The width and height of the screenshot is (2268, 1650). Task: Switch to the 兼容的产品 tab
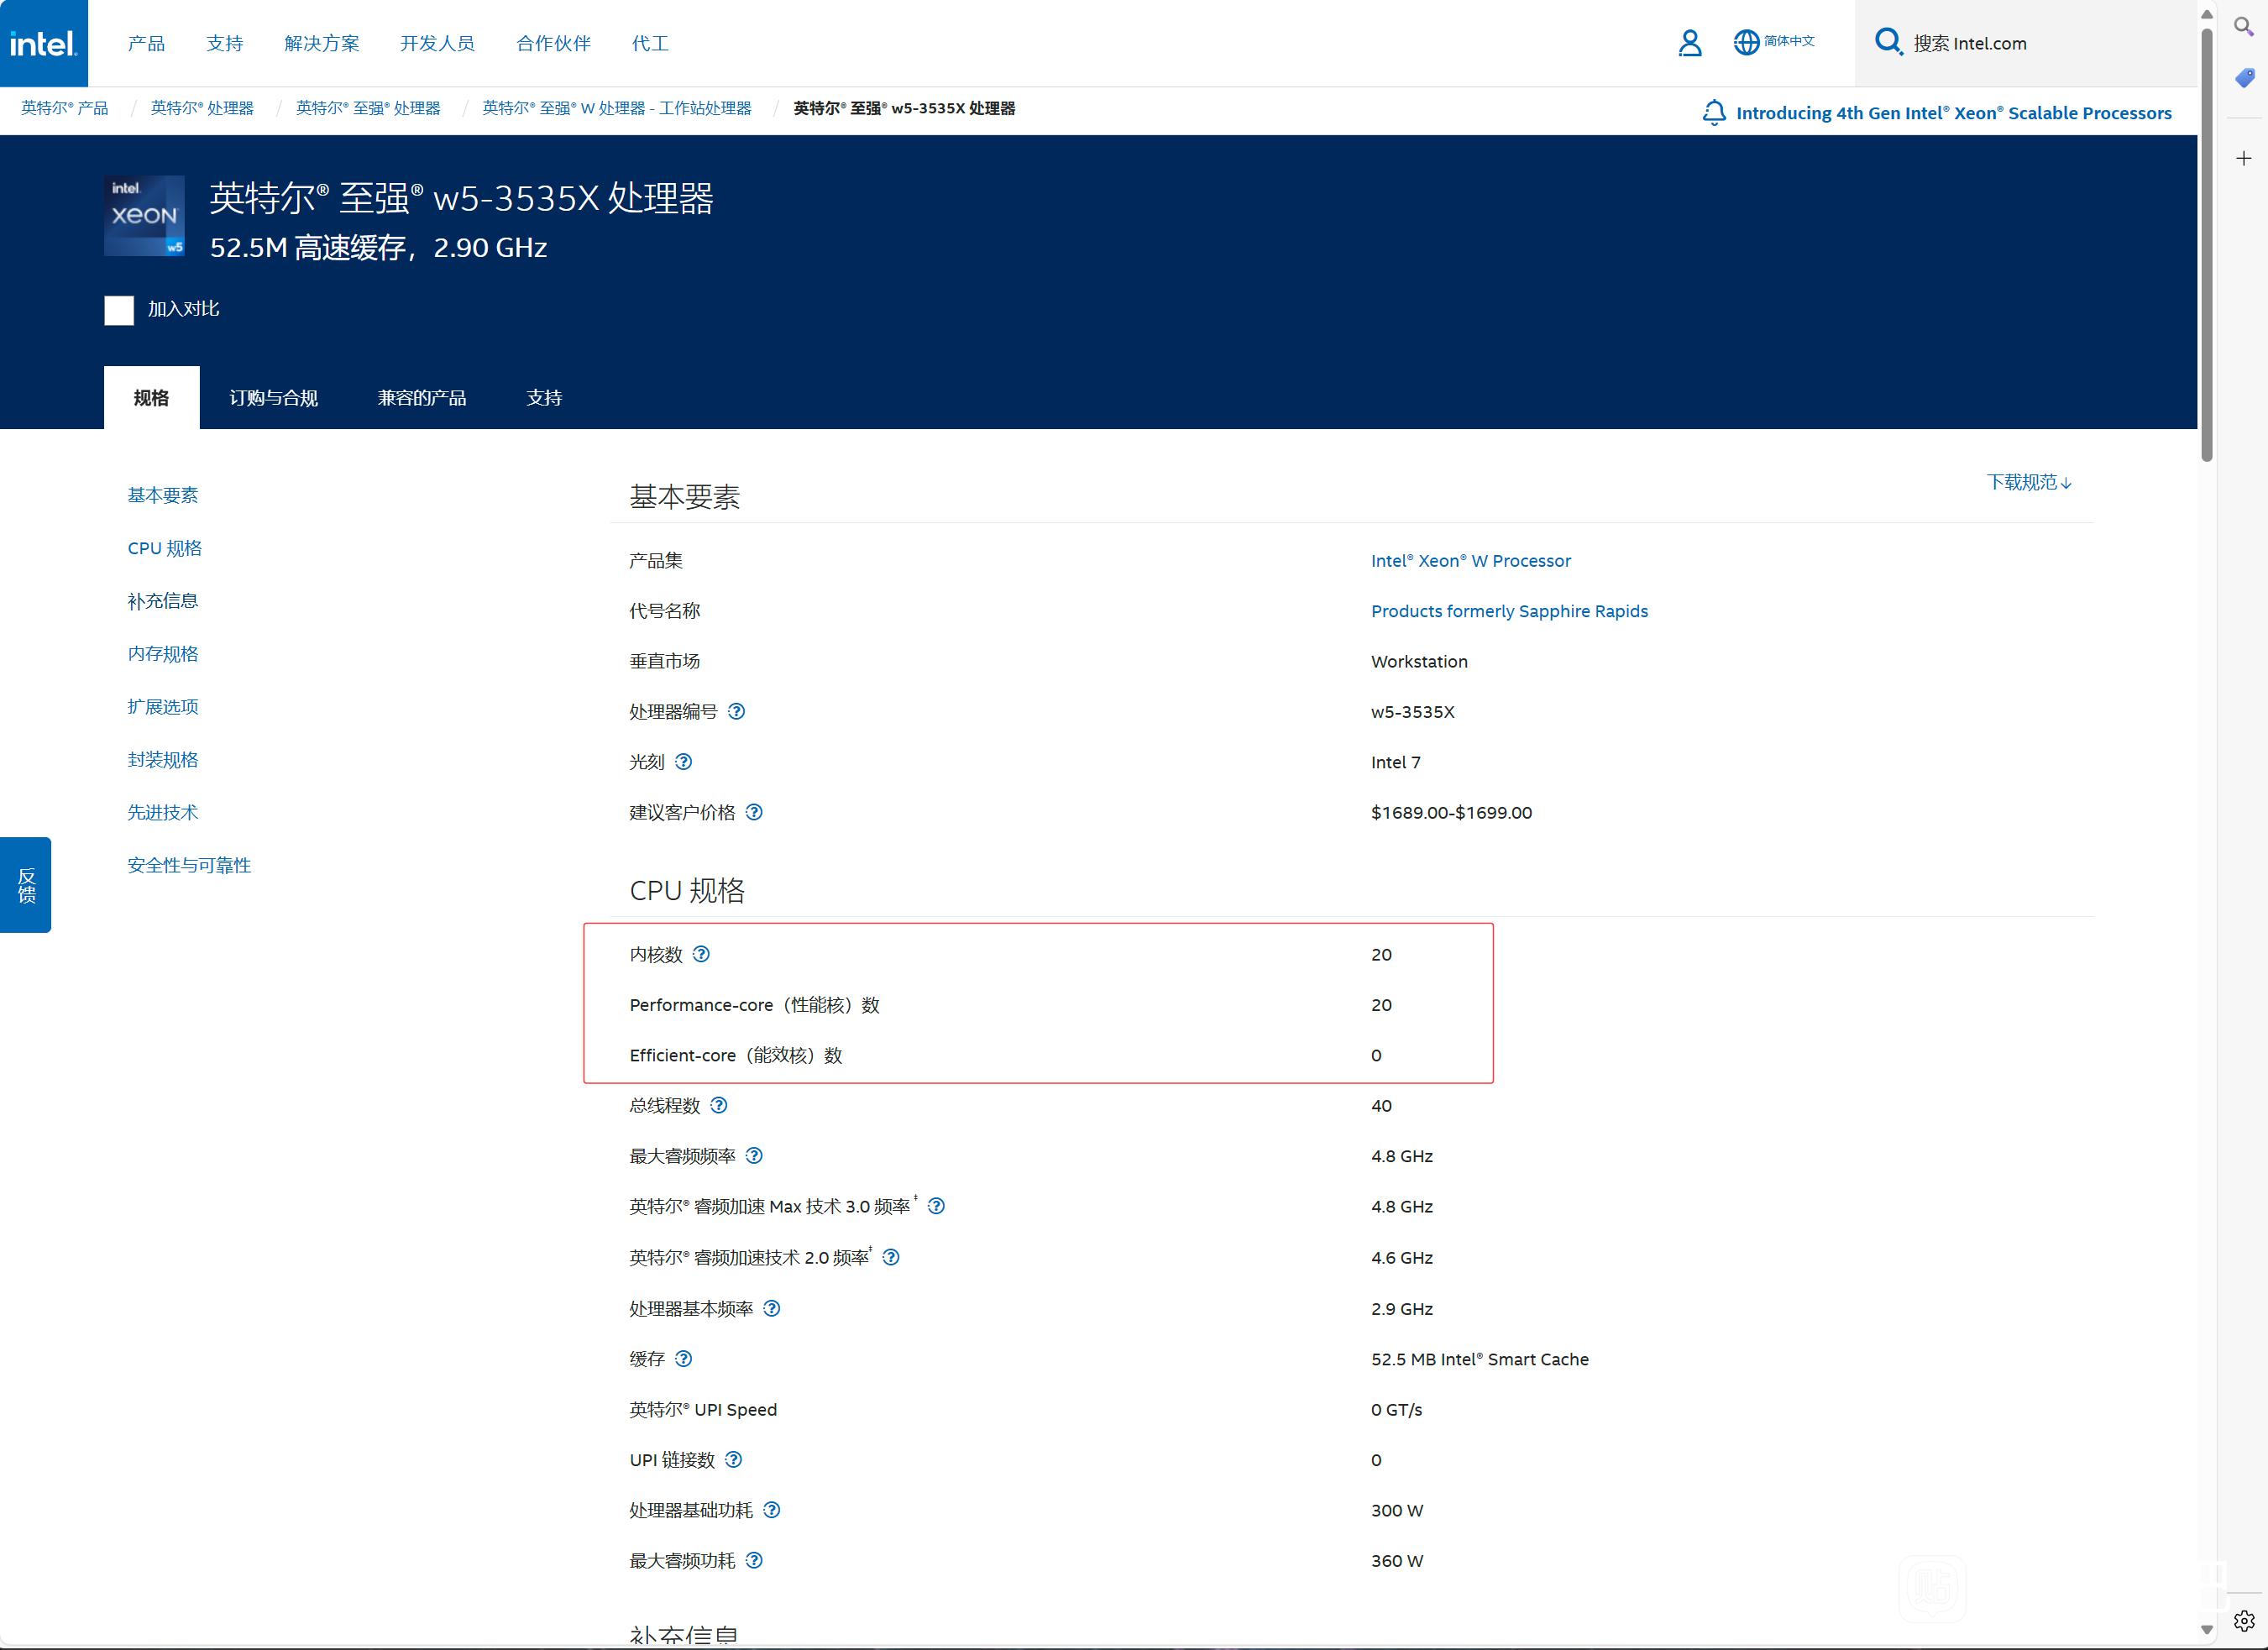click(422, 397)
